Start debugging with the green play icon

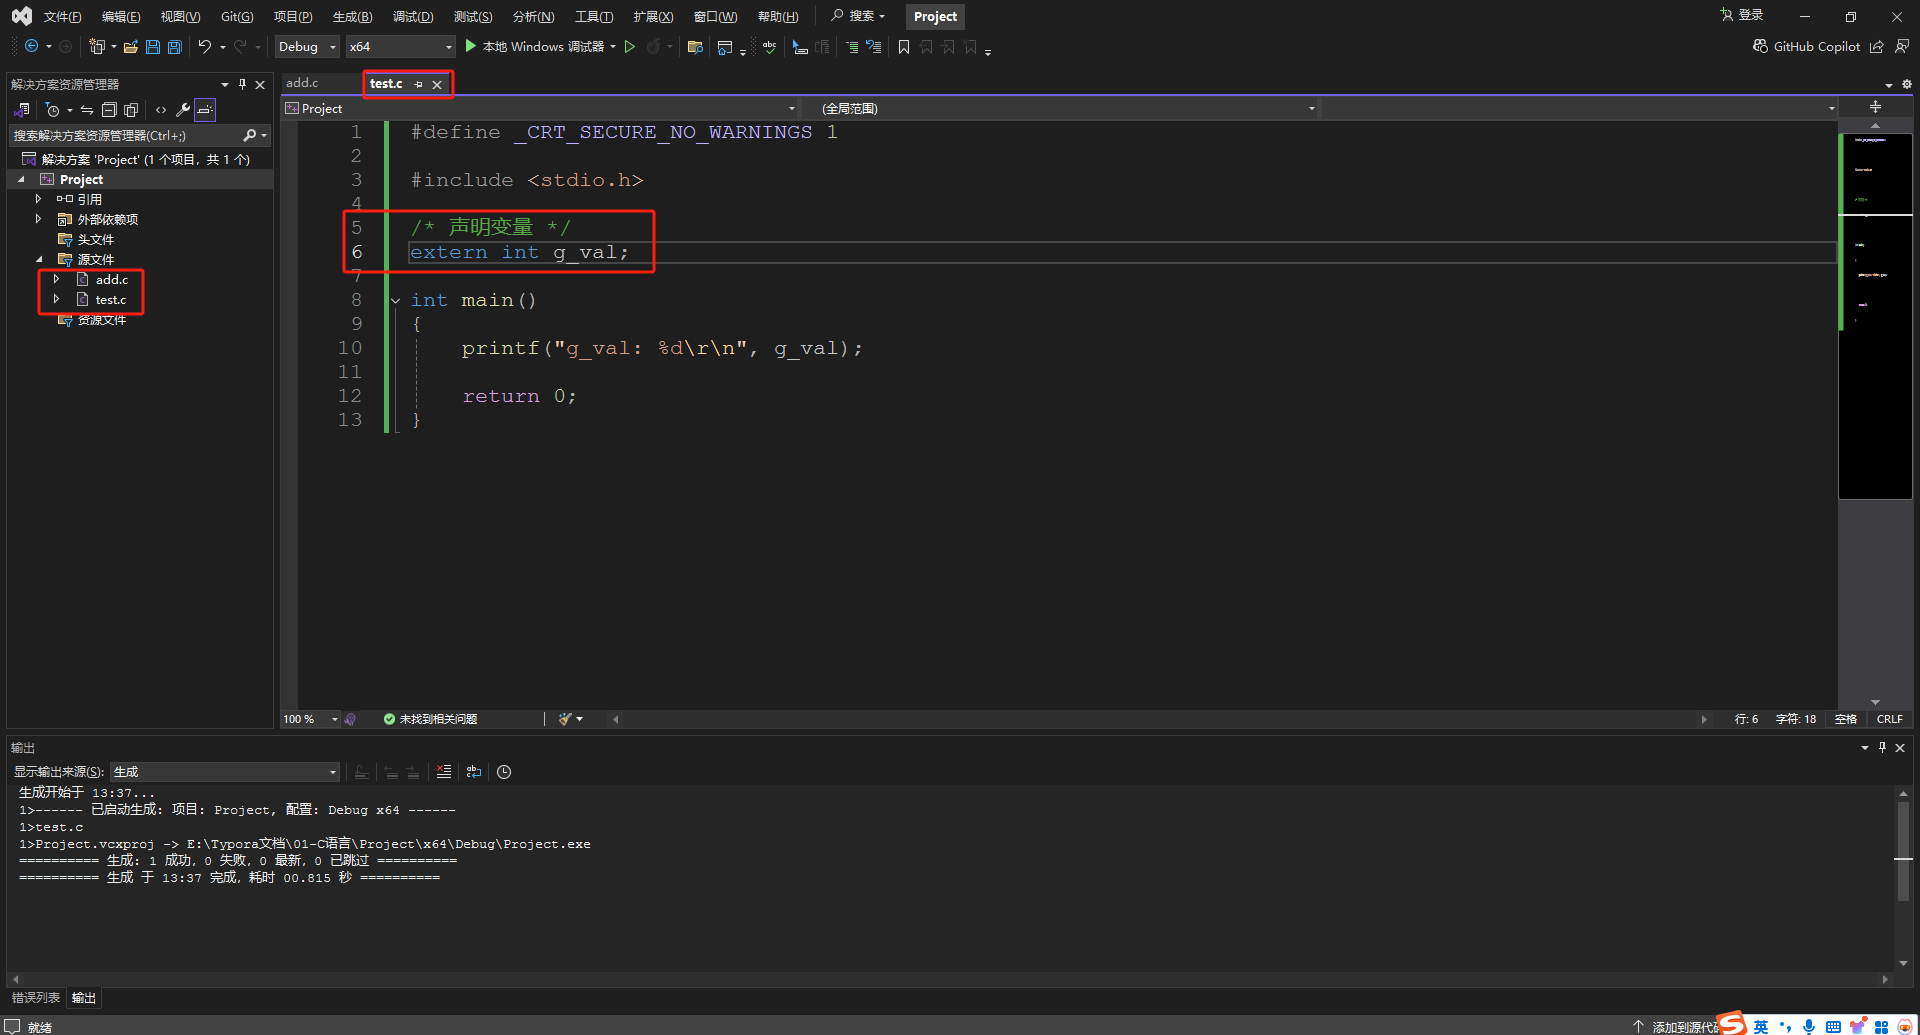(470, 46)
